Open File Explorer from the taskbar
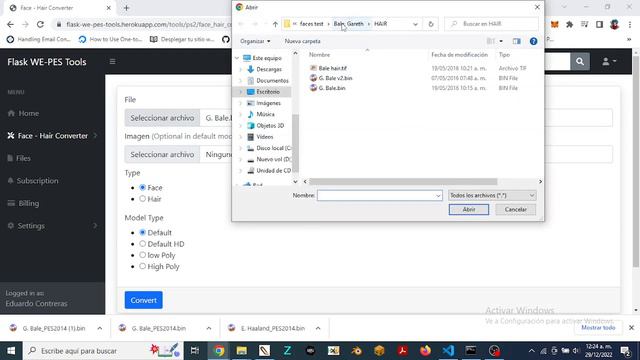 (x=242, y=351)
